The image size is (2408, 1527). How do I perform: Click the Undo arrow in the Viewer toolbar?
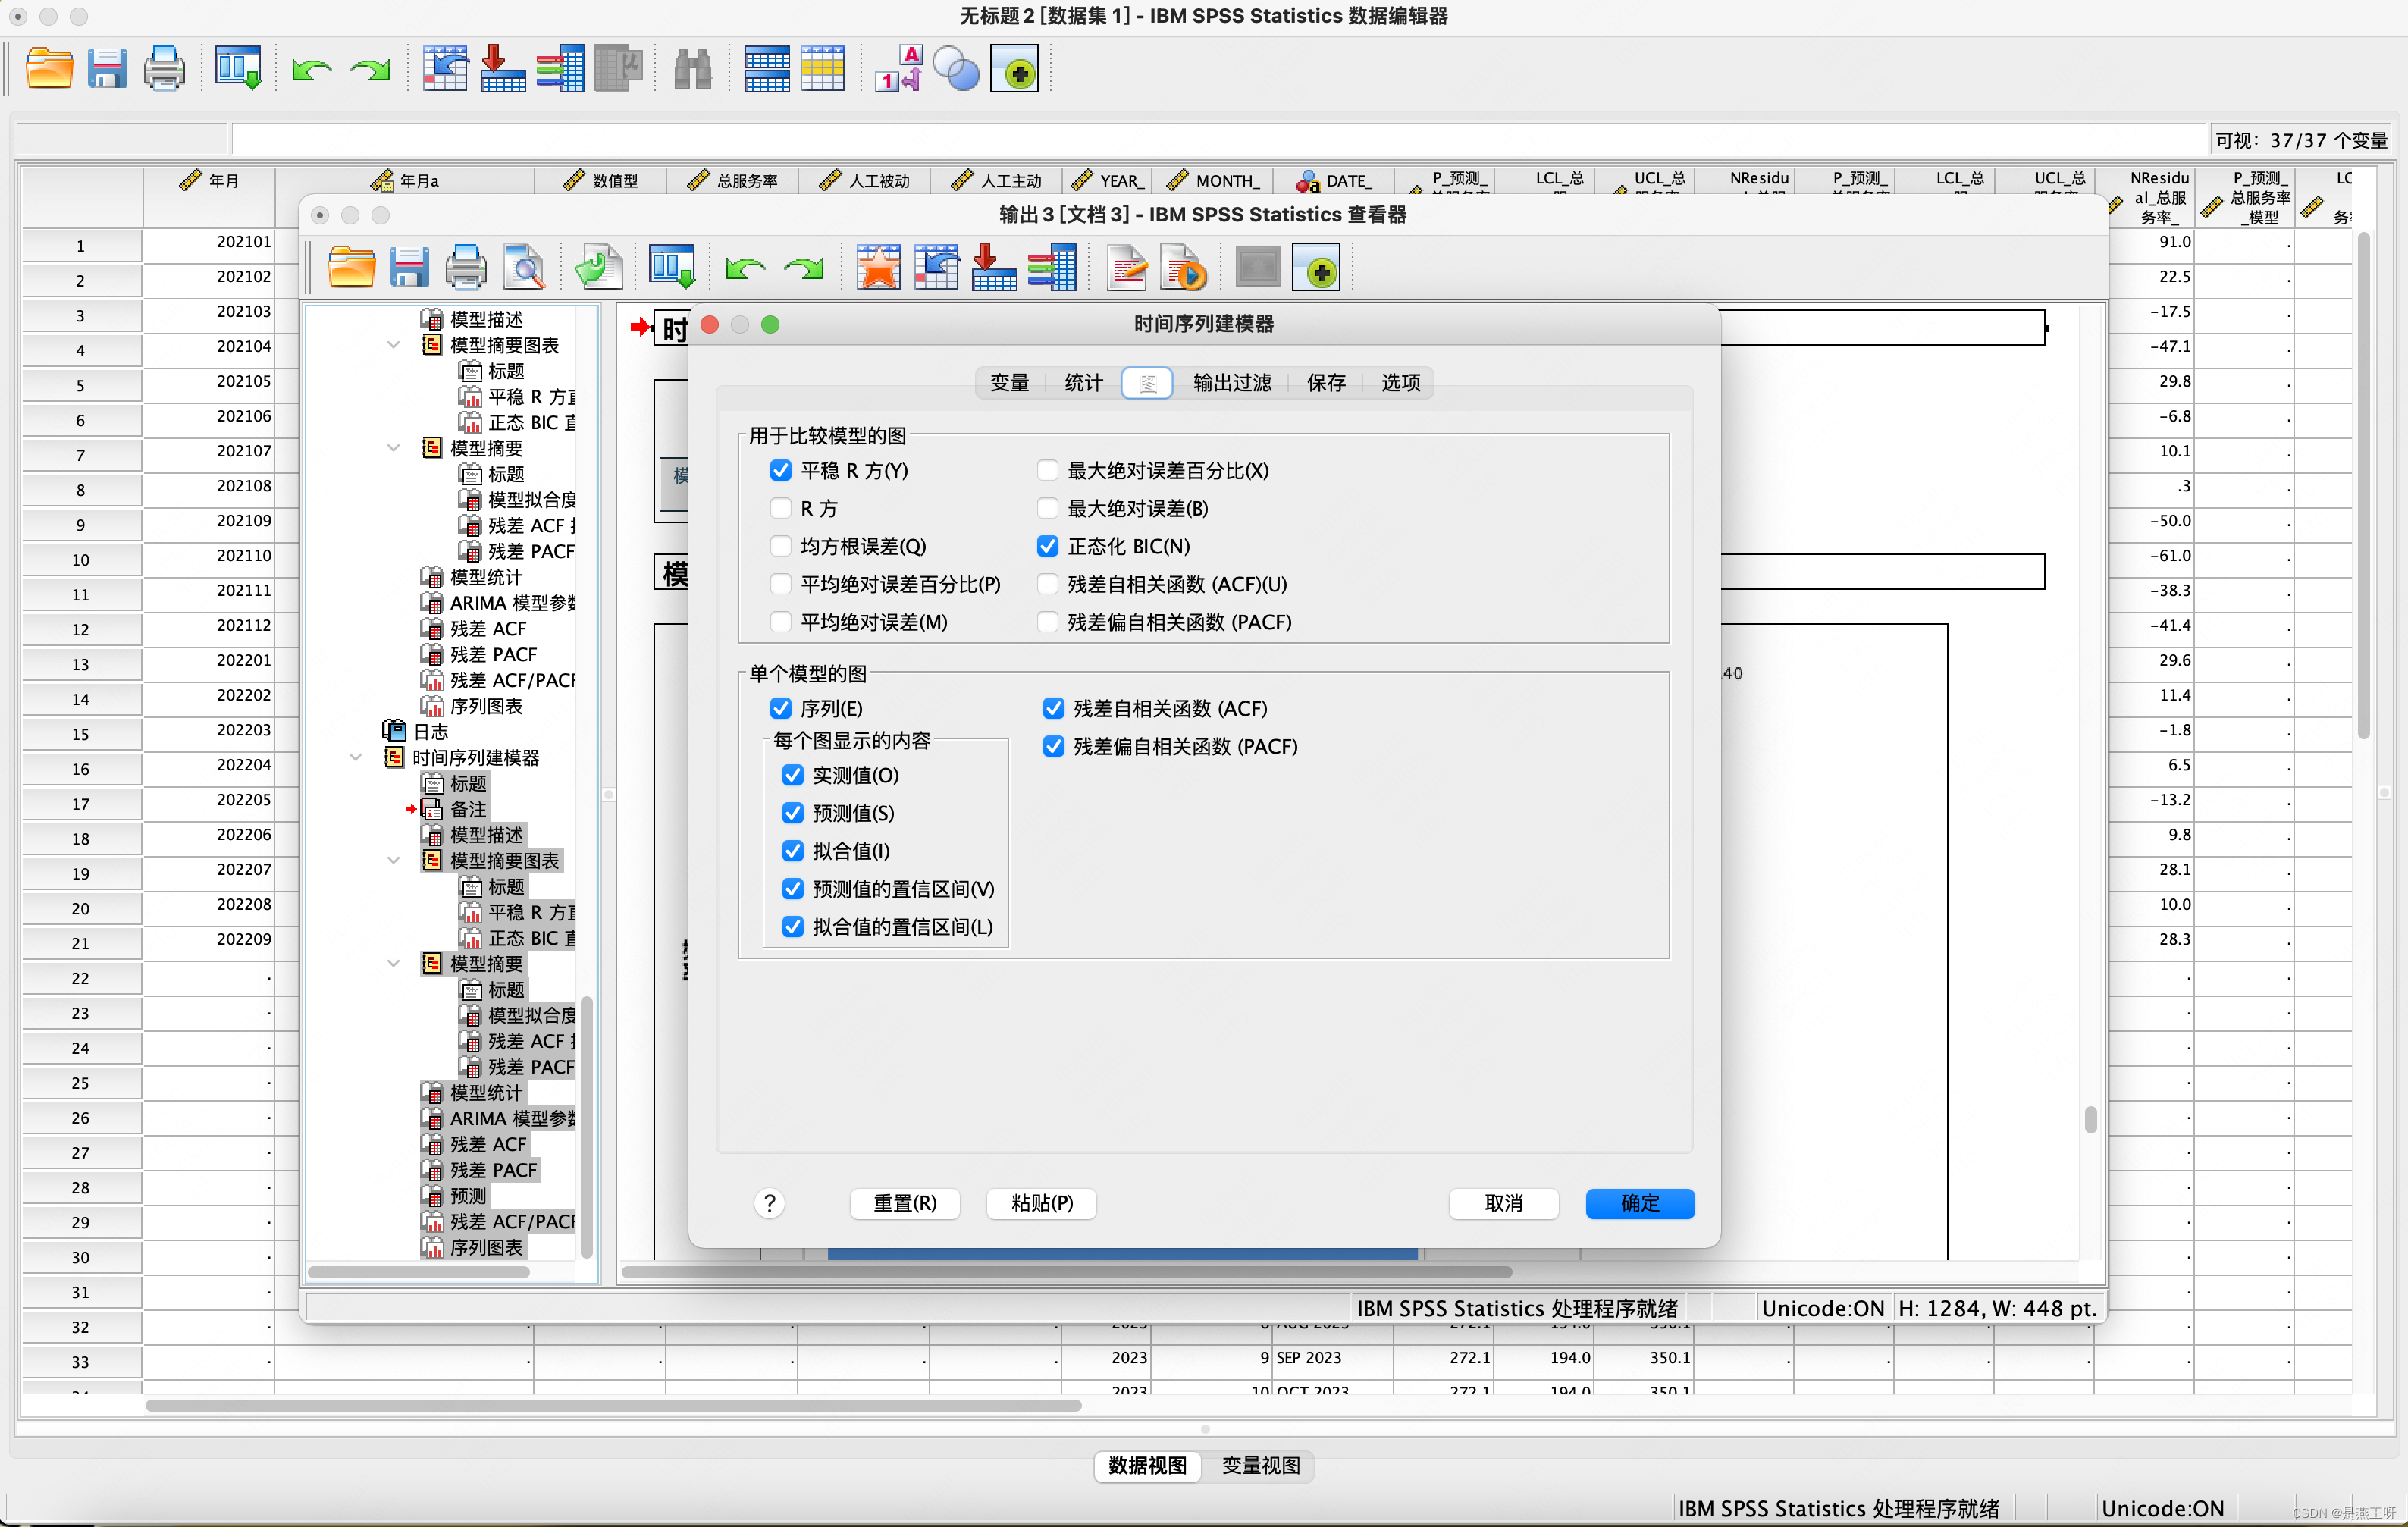pos(745,269)
